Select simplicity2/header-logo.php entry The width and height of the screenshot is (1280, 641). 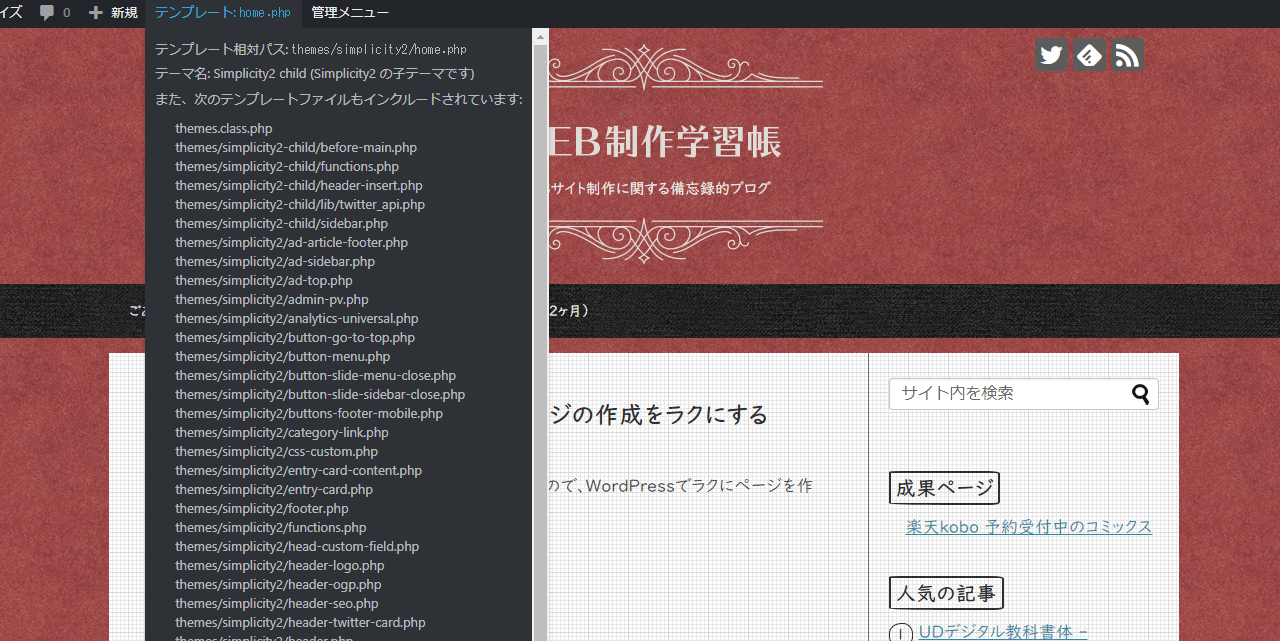pos(280,565)
